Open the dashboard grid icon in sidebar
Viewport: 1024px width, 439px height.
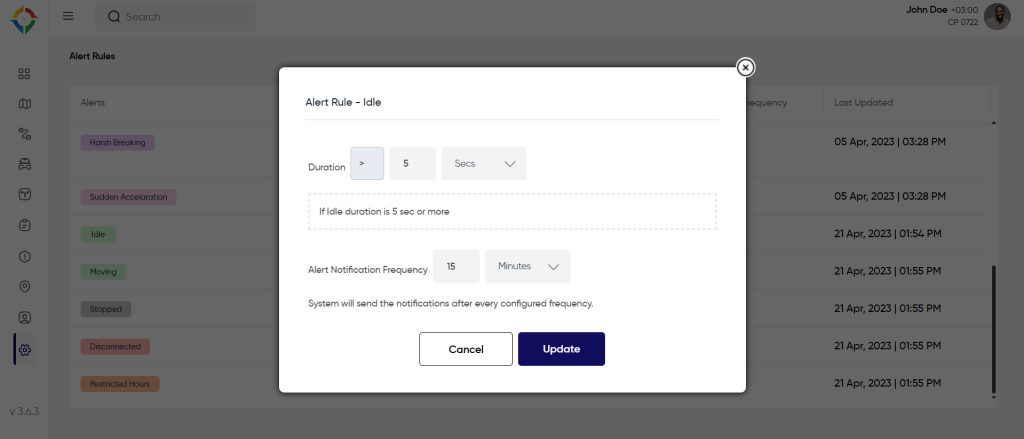click(25, 73)
